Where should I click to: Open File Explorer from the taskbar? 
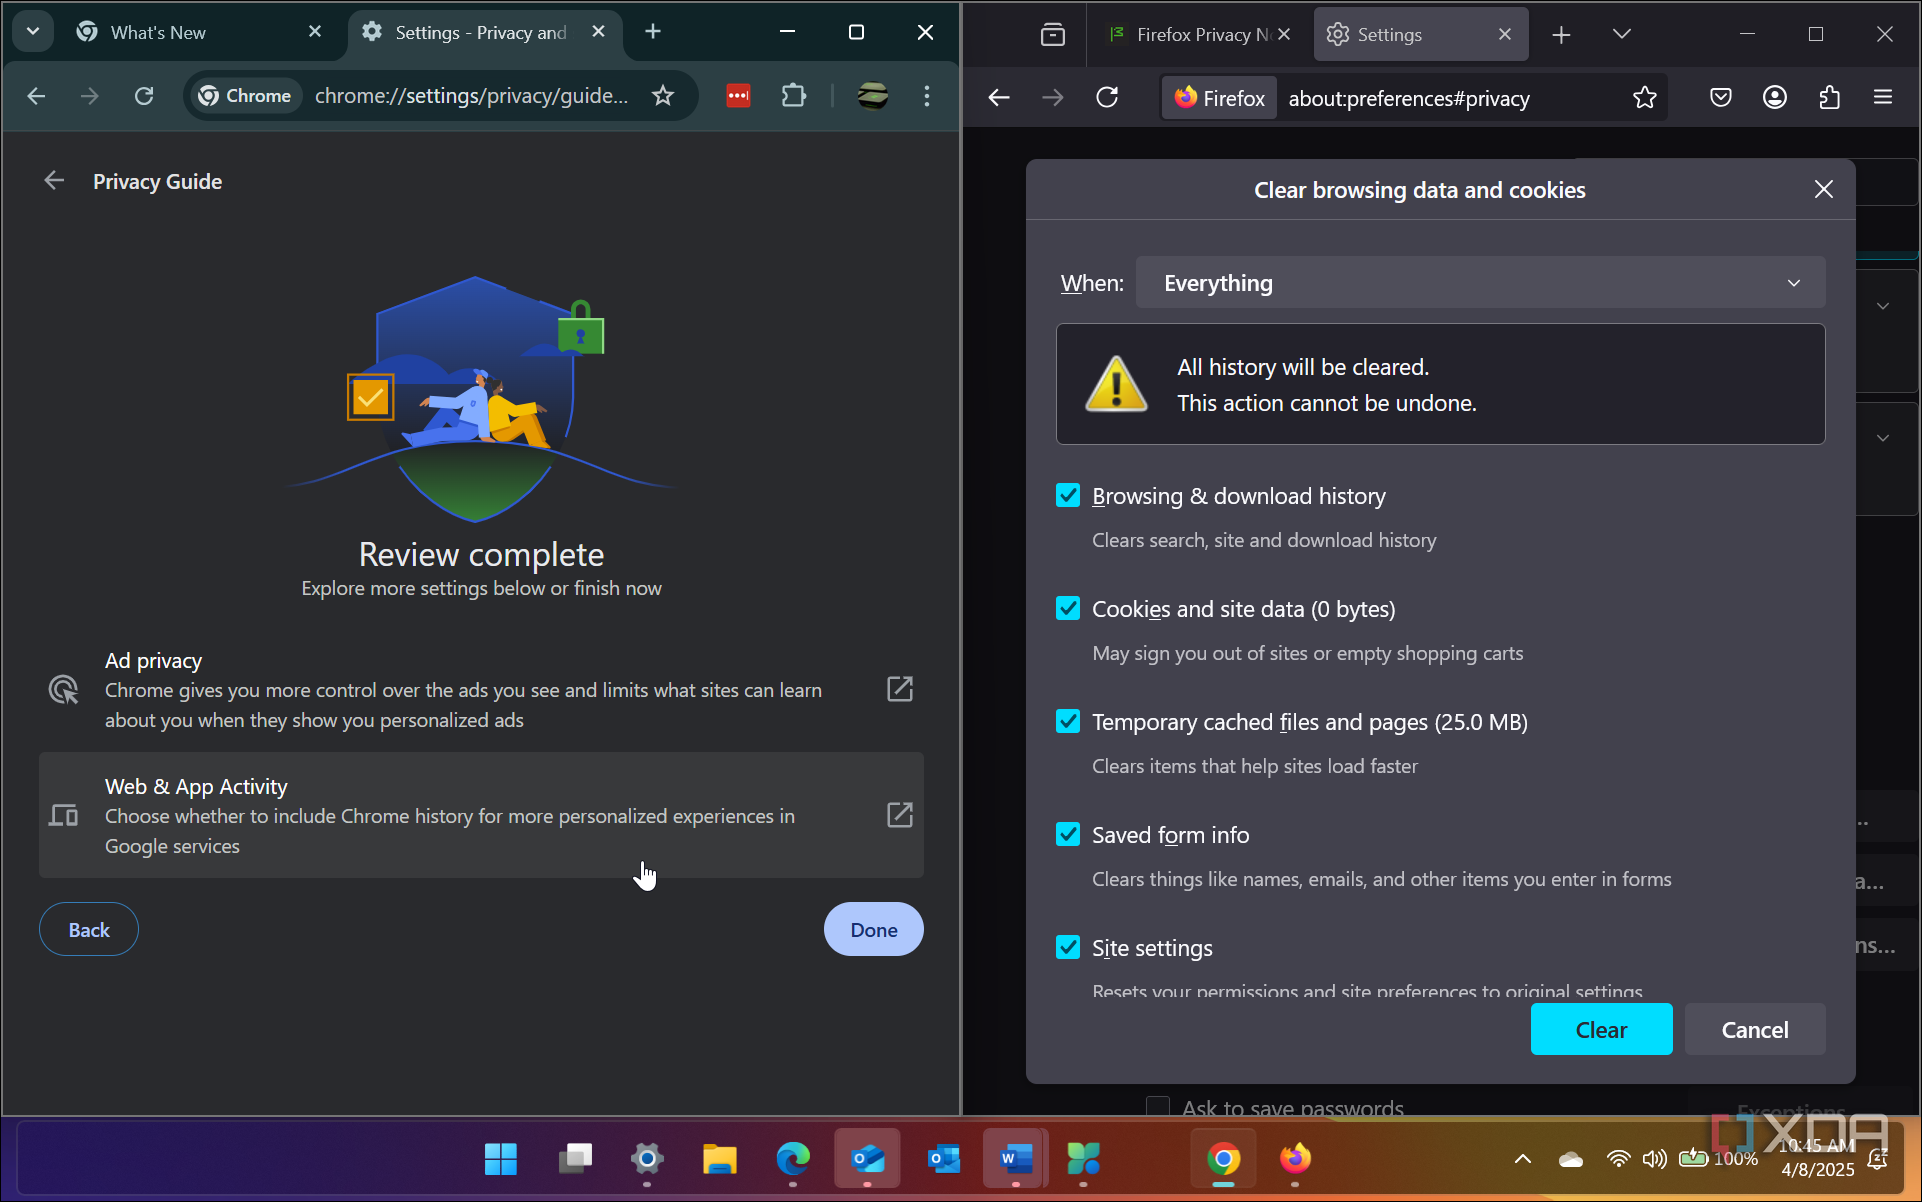click(720, 1159)
